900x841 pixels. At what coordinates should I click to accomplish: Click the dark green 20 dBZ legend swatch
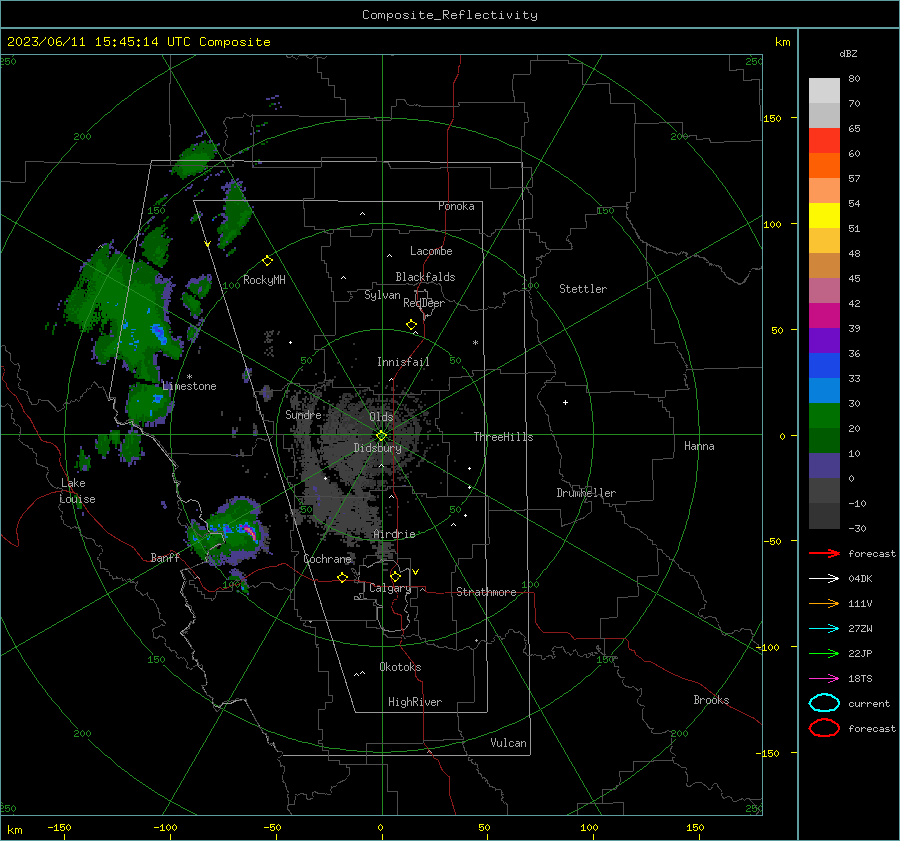click(824, 440)
